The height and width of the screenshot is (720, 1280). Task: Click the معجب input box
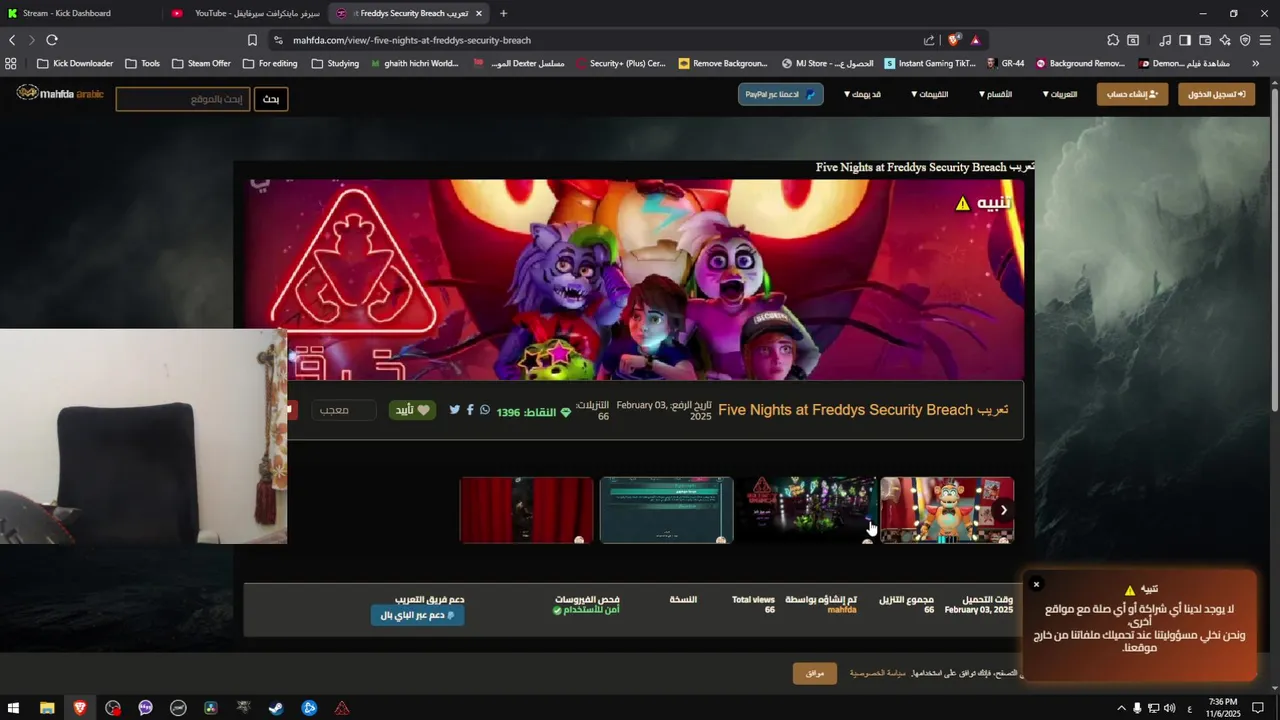click(x=343, y=410)
